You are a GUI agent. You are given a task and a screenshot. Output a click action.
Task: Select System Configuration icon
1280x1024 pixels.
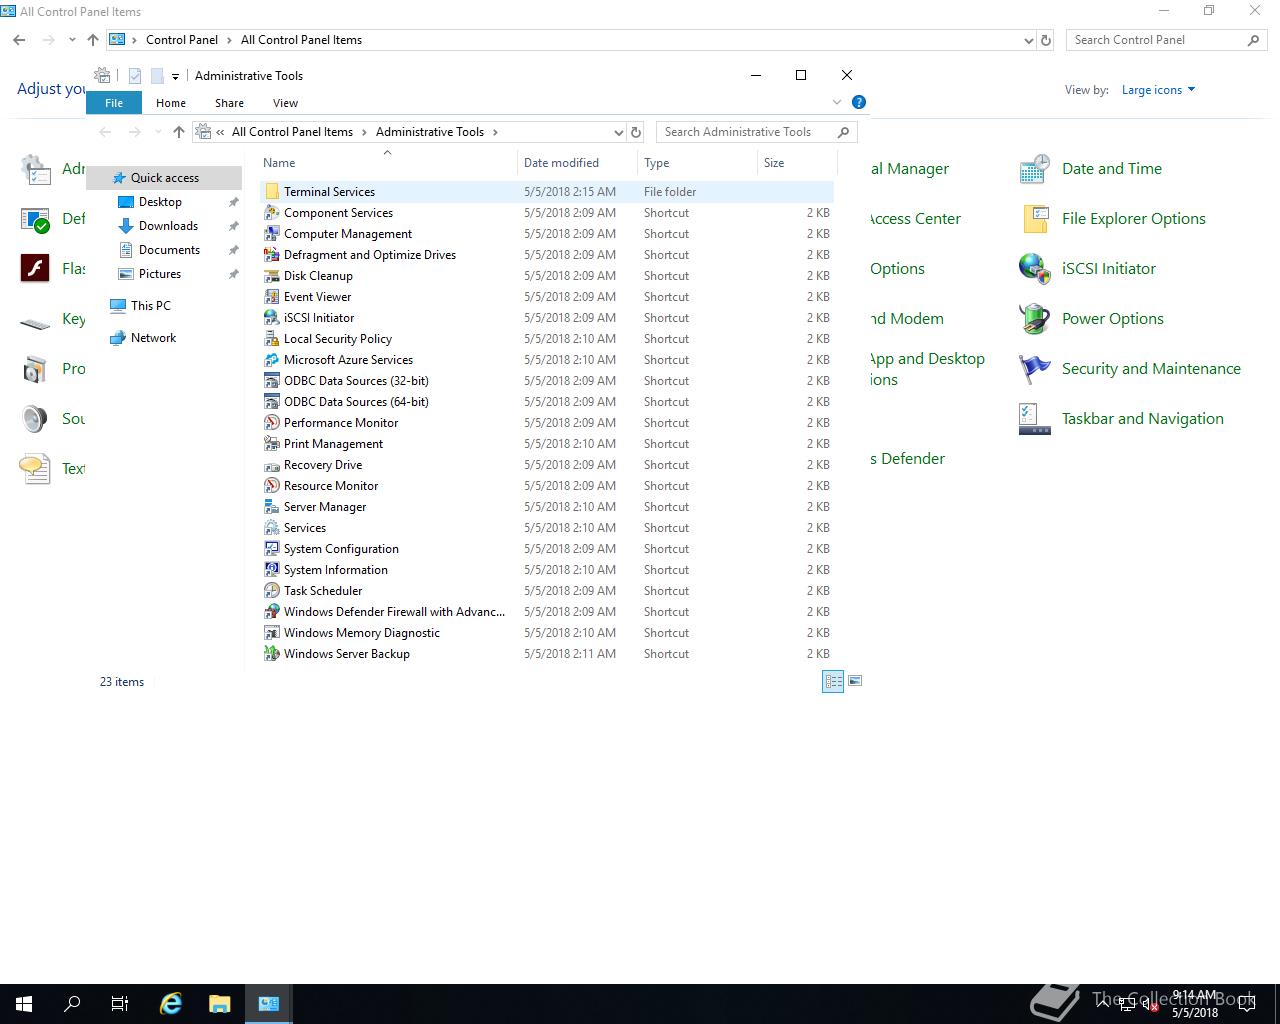coord(272,549)
